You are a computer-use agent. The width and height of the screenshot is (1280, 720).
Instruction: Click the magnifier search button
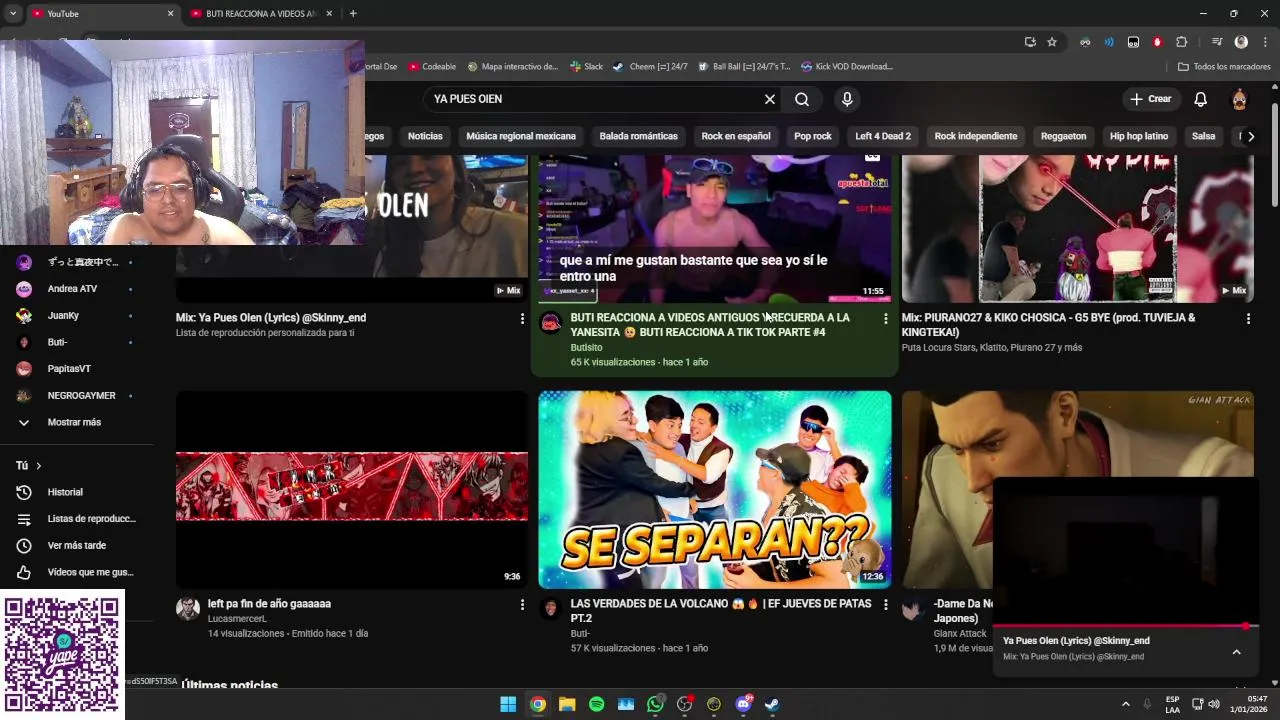[x=802, y=99]
